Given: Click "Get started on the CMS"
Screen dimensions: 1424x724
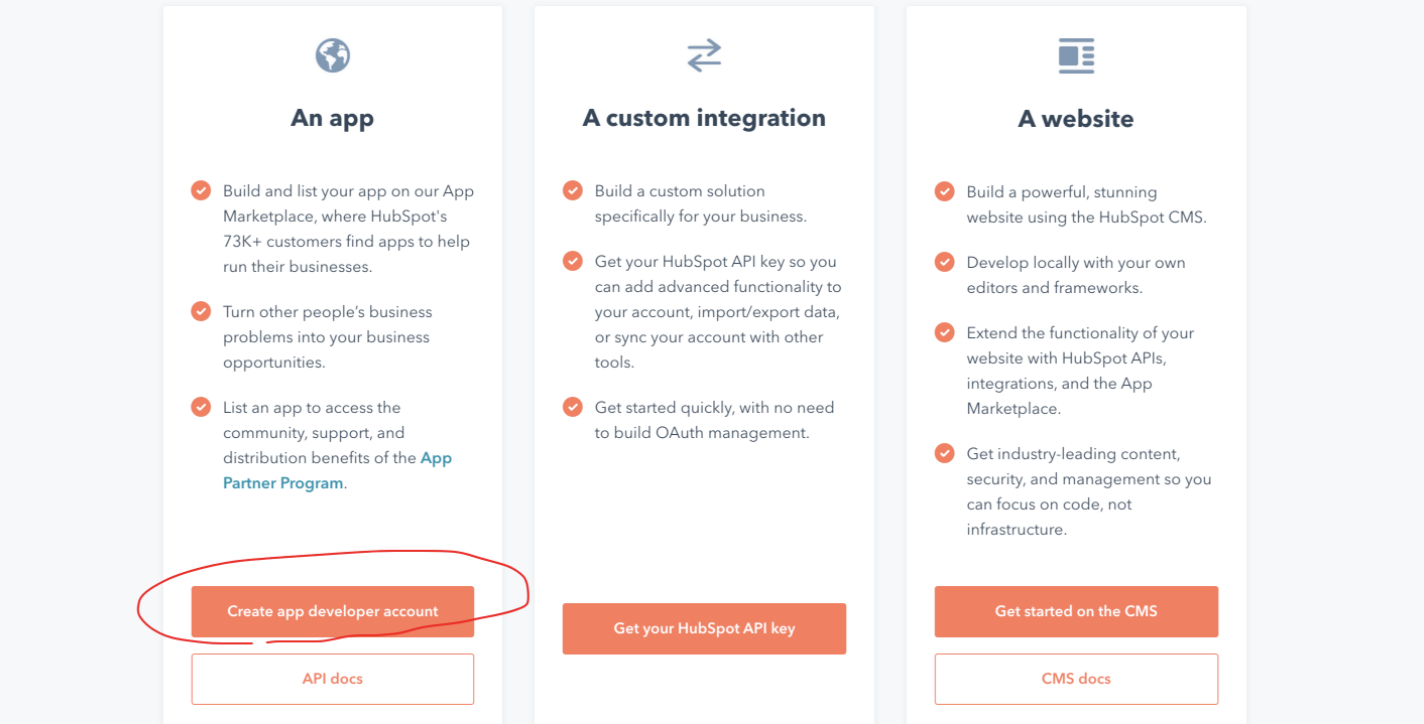Looking at the screenshot, I should (1076, 611).
